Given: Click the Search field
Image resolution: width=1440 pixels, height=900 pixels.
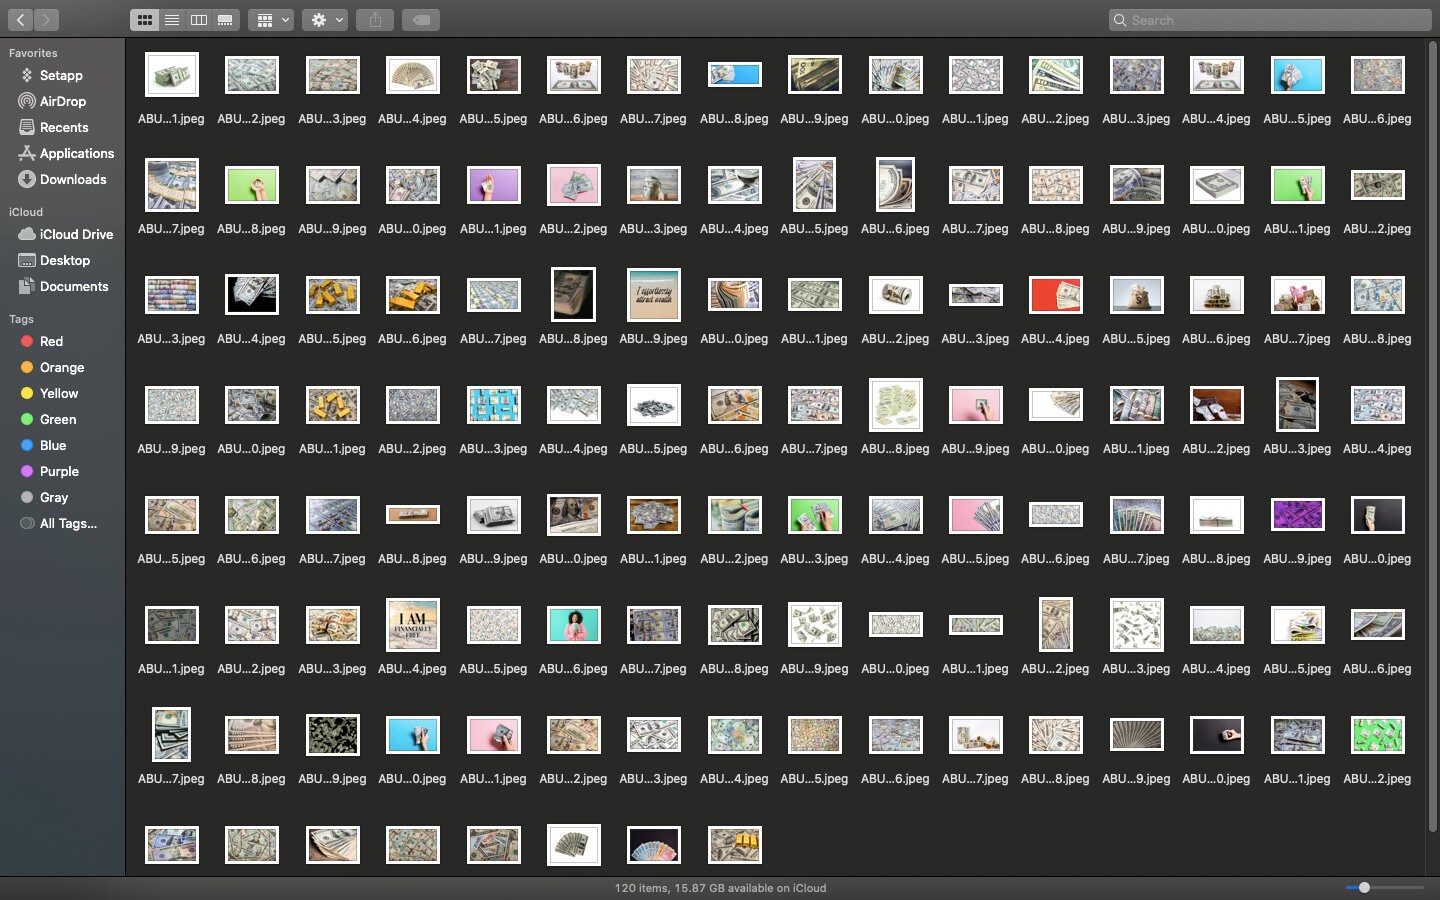Looking at the screenshot, I should [x=1270, y=20].
